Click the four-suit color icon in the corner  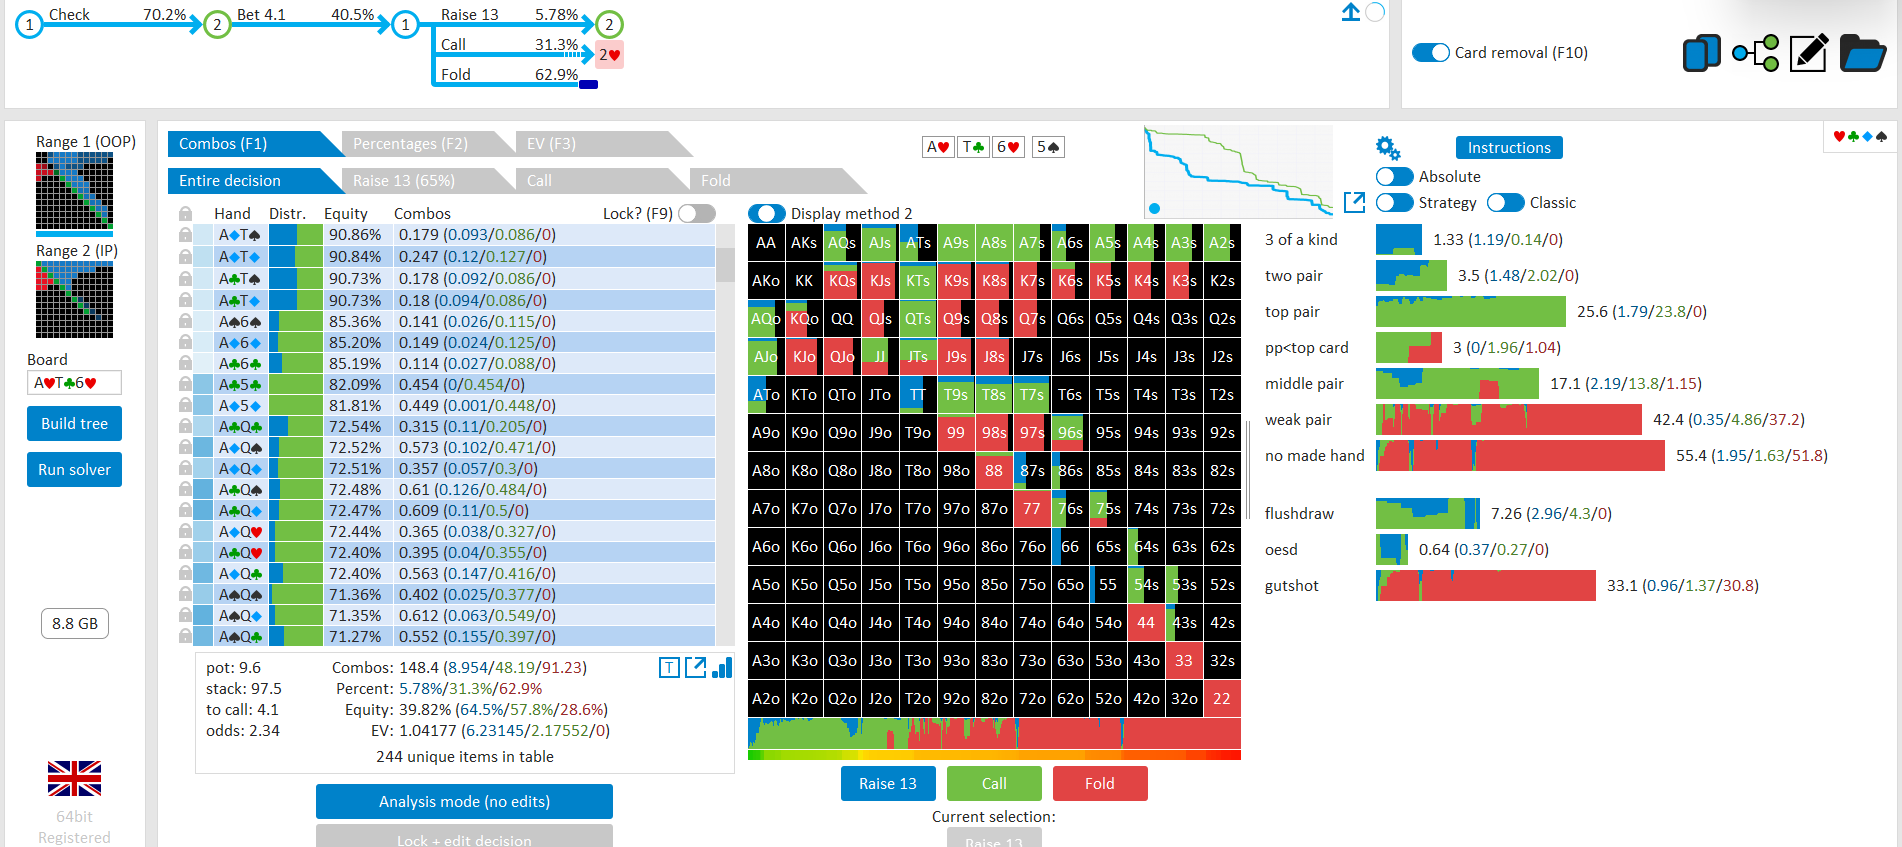click(x=1860, y=136)
